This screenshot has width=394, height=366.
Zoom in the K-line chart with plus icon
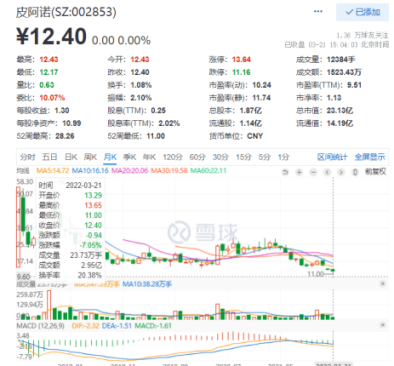[299, 172]
